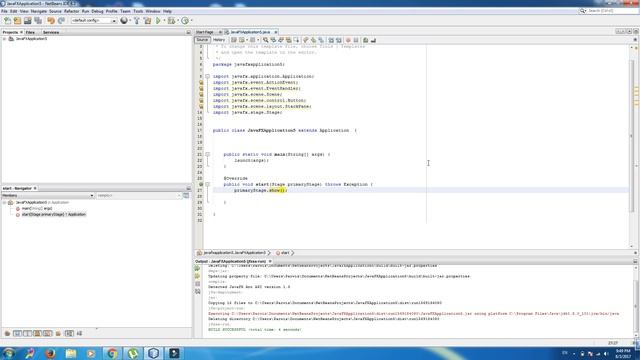This screenshot has width=640, height=360.
Task: Click the Stop icon in Output sidebar
Action: pos(198,284)
